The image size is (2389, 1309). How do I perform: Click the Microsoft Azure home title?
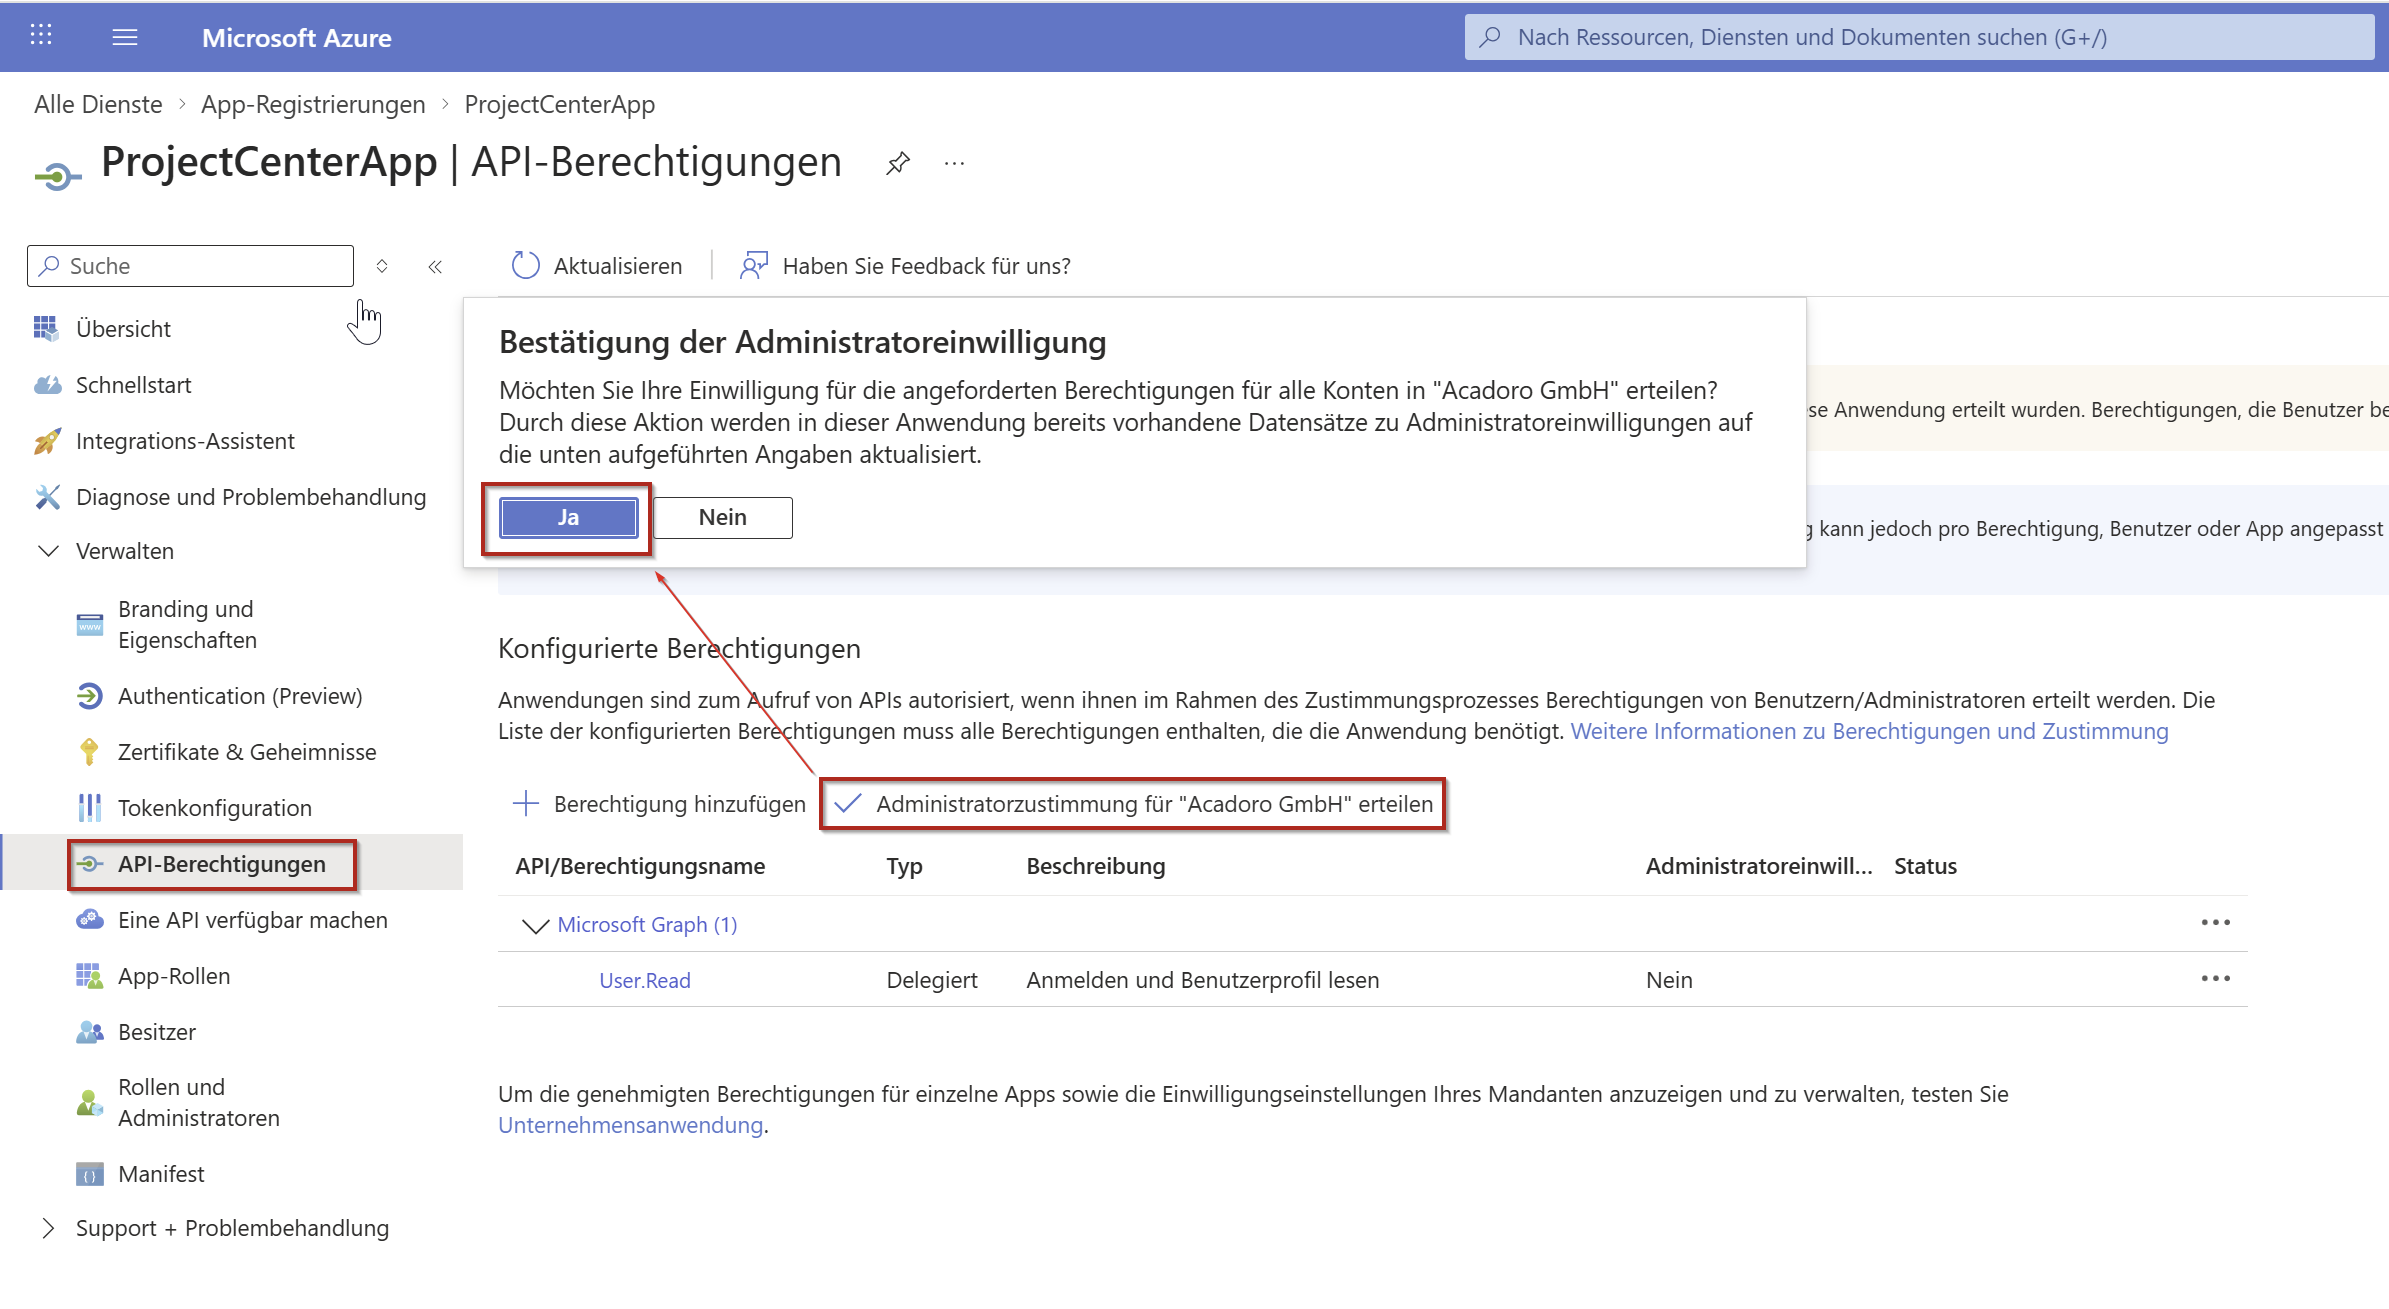point(297,38)
